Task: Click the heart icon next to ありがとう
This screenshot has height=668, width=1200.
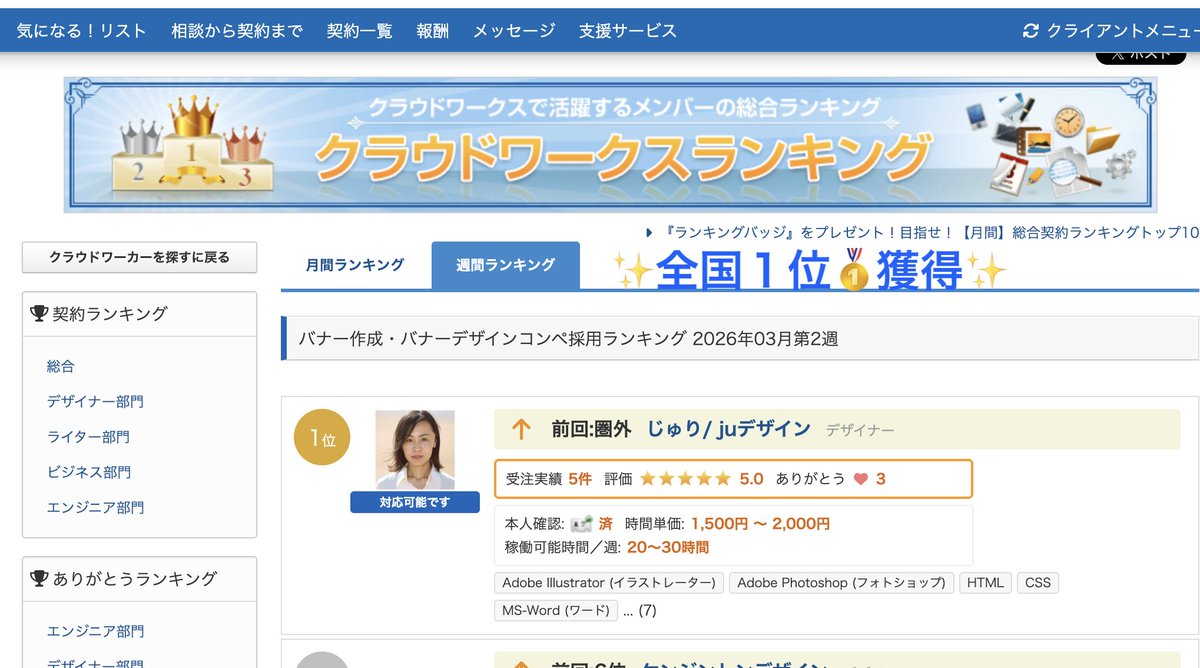Action: [x=861, y=479]
